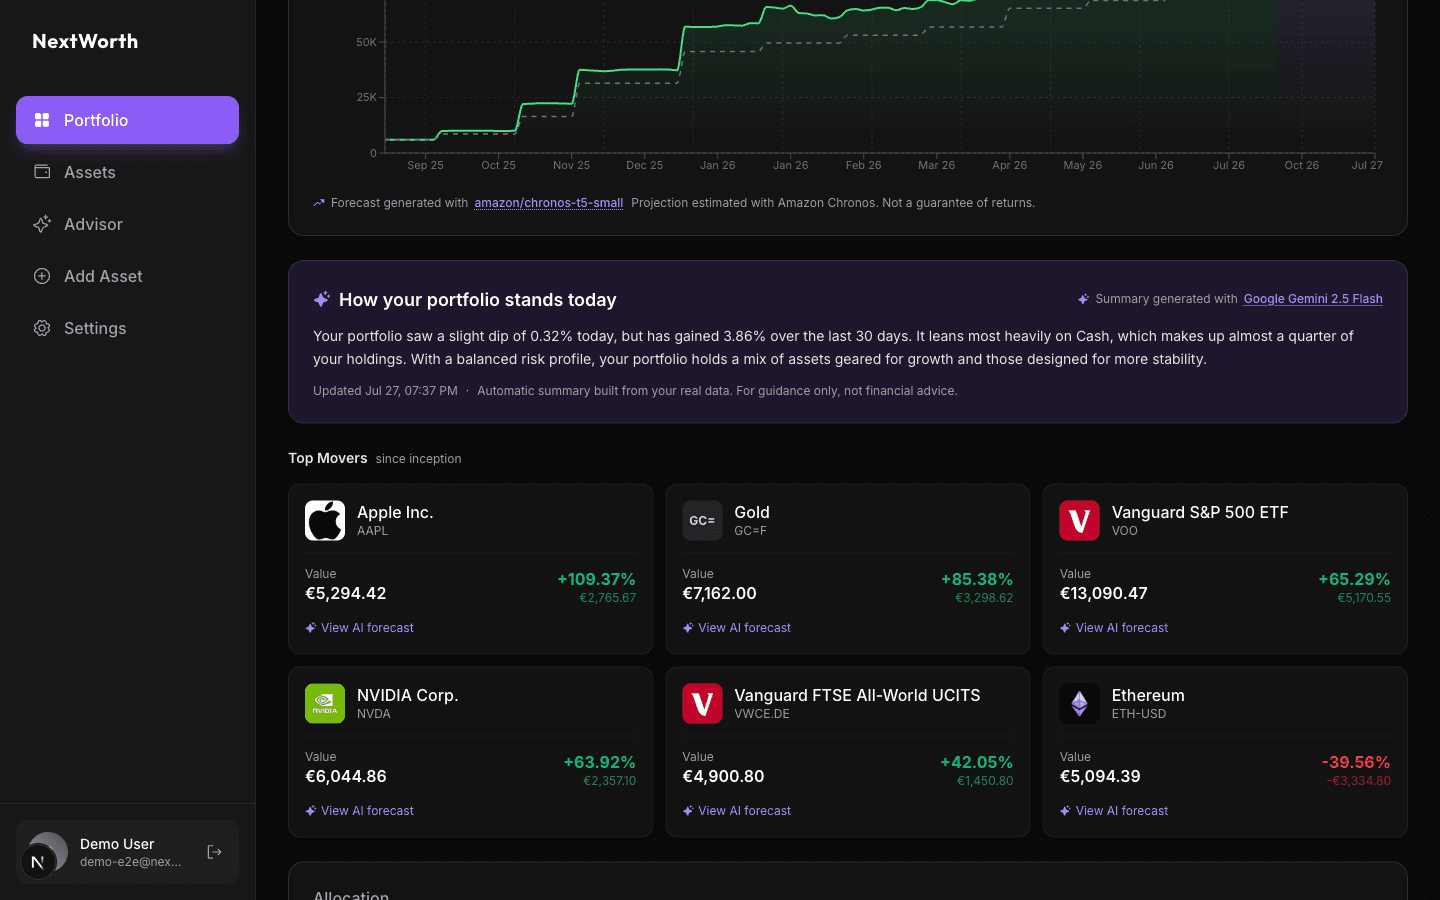Click NVIDIA's +63.92% gain figure
1440x900 pixels.
pos(599,762)
